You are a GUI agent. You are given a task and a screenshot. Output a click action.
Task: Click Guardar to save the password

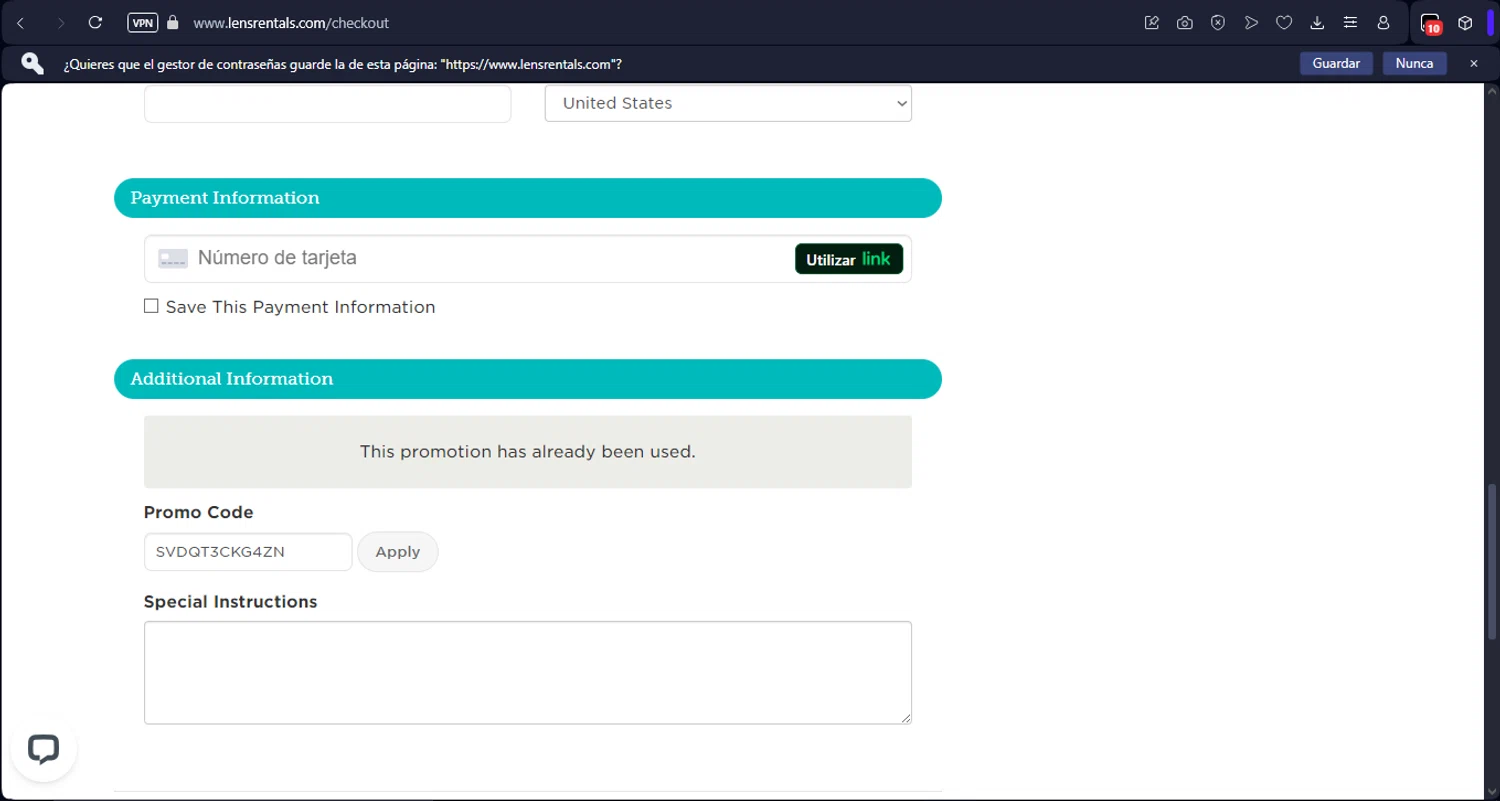click(x=1336, y=64)
